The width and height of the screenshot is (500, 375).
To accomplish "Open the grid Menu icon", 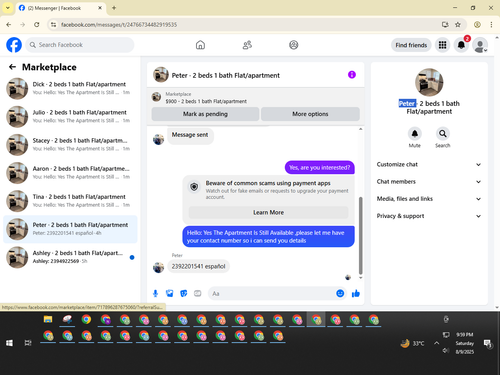I will 442,45.
